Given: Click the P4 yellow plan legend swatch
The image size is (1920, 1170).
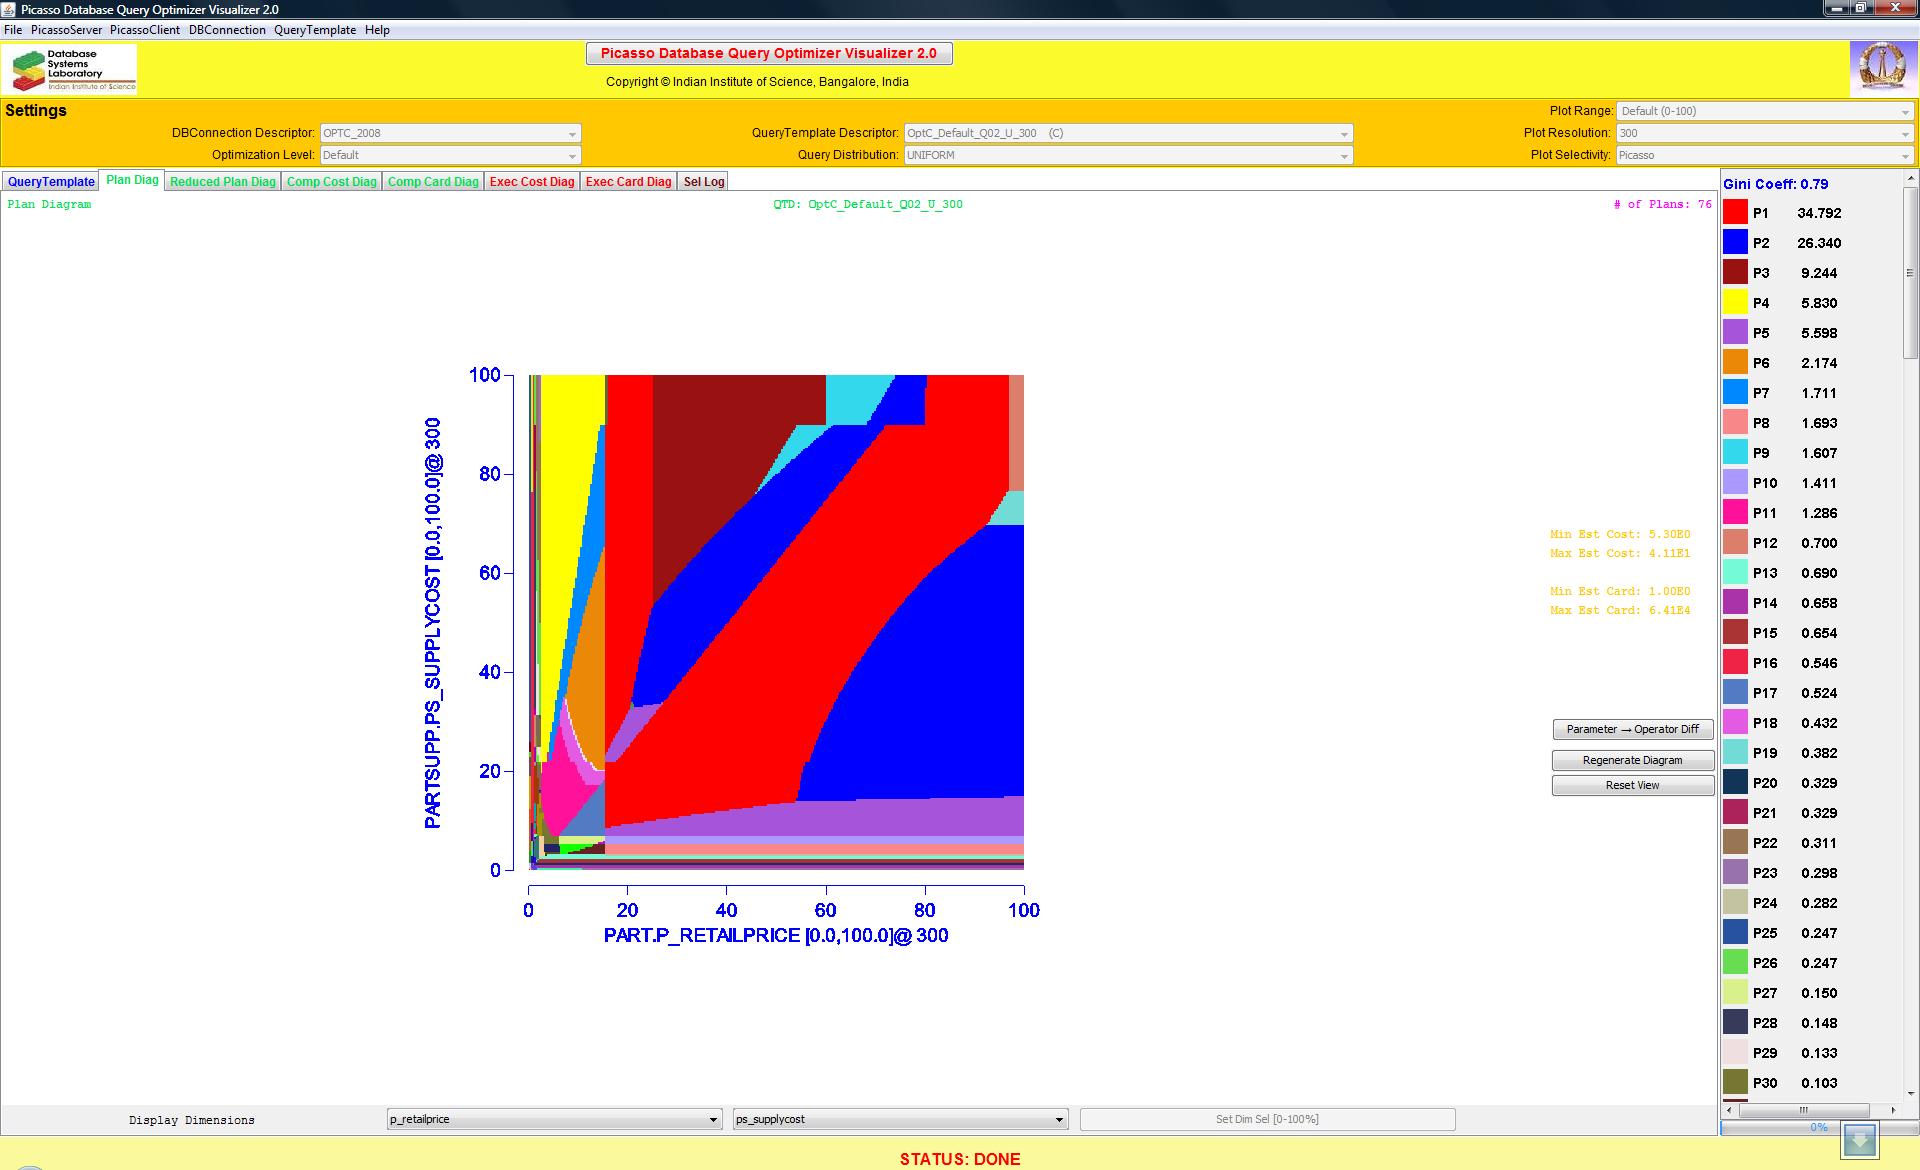Looking at the screenshot, I should point(1735,302).
